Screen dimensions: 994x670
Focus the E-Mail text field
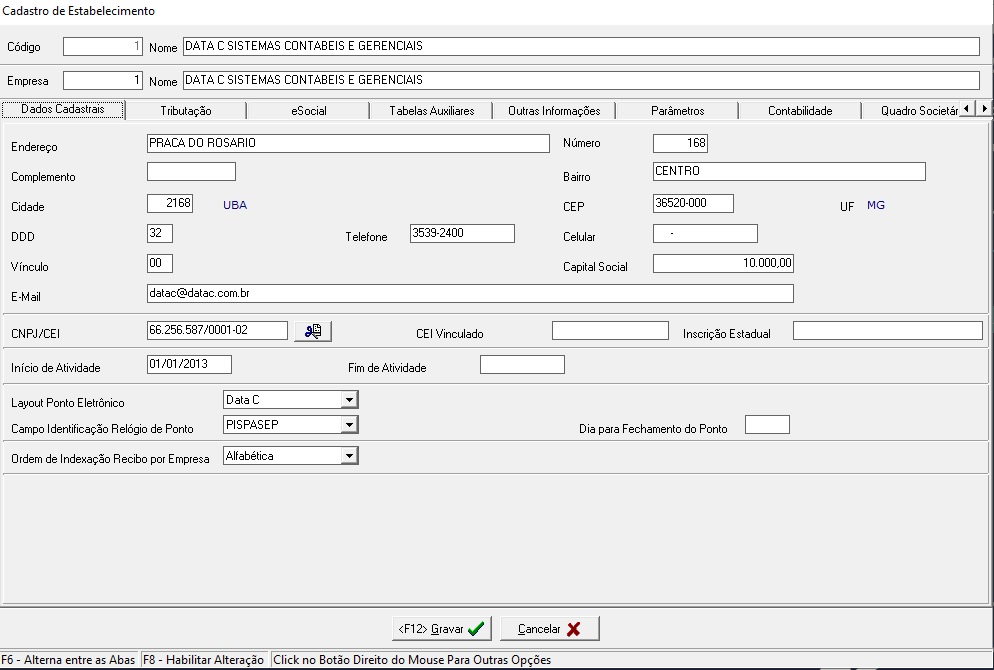click(469, 294)
